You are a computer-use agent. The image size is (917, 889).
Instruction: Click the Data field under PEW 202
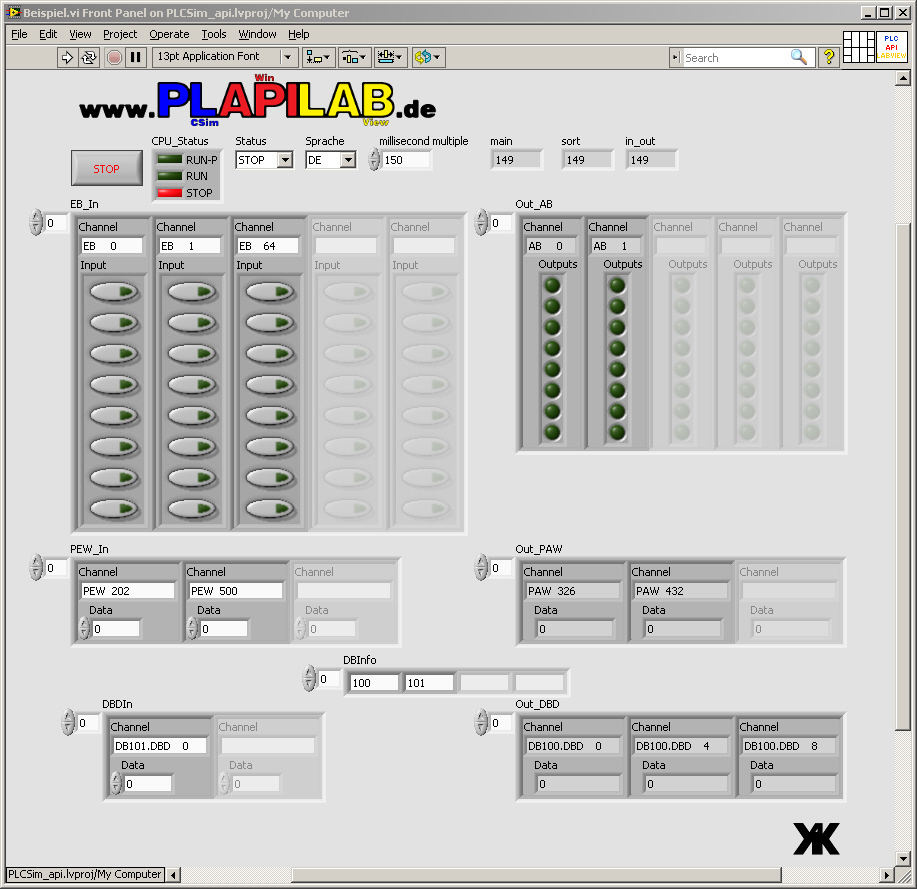[x=115, y=629]
